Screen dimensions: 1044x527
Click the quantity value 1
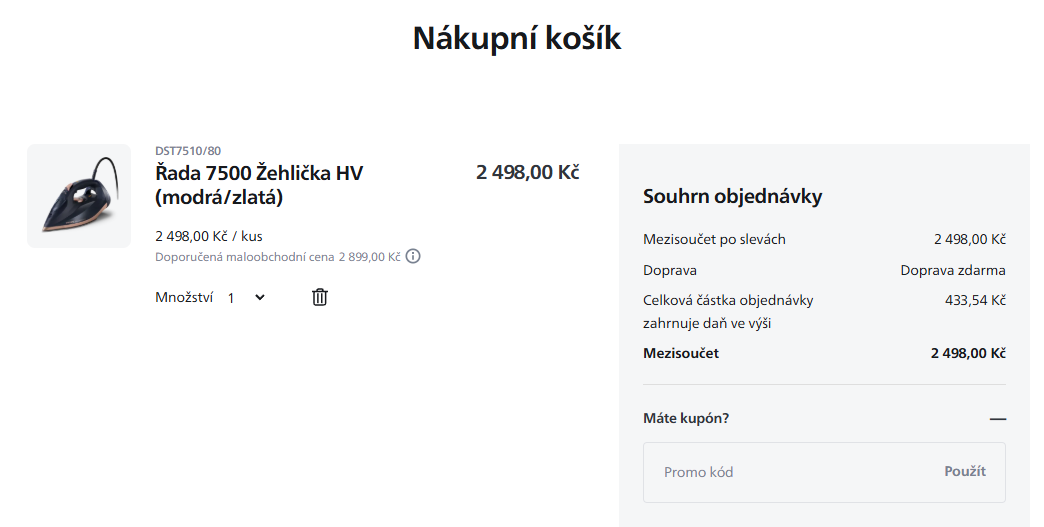pos(231,298)
